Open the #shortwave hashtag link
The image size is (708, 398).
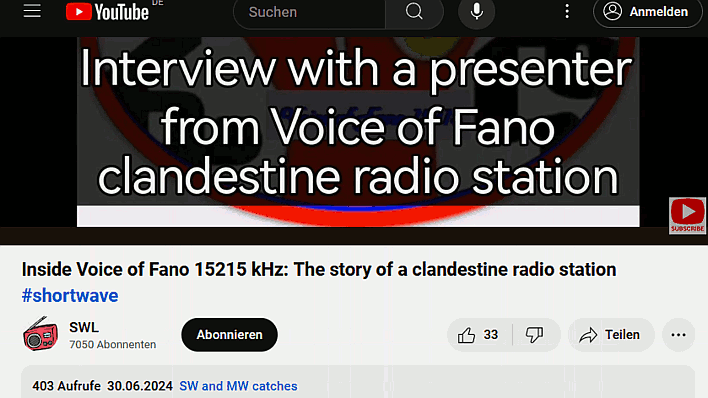click(x=70, y=296)
